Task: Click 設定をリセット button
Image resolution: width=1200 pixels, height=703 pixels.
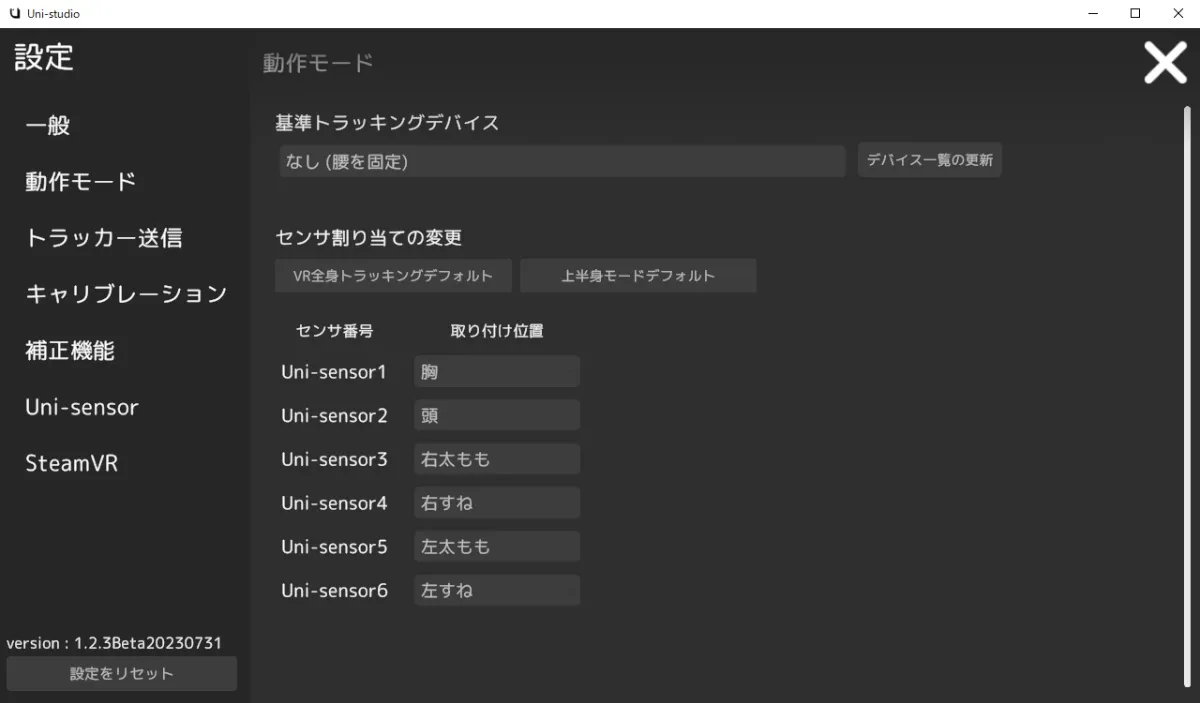Action: coord(122,674)
